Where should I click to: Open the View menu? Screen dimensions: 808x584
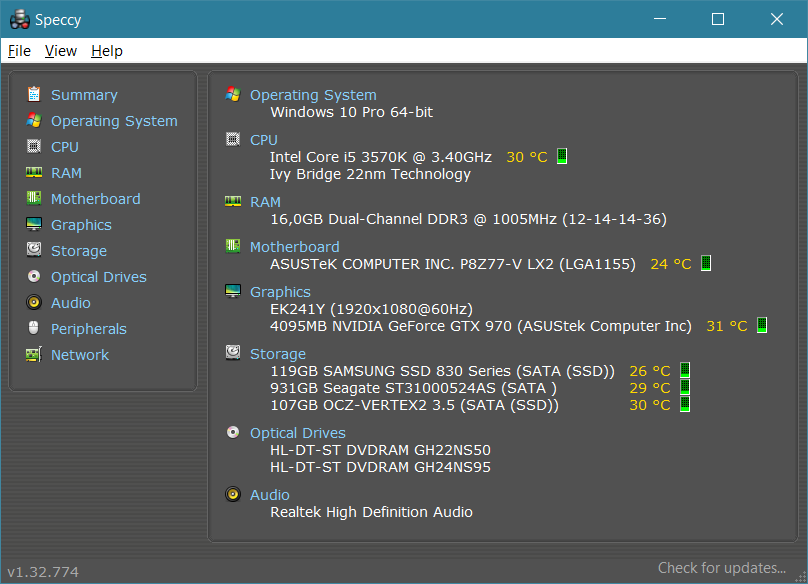[x=61, y=51]
